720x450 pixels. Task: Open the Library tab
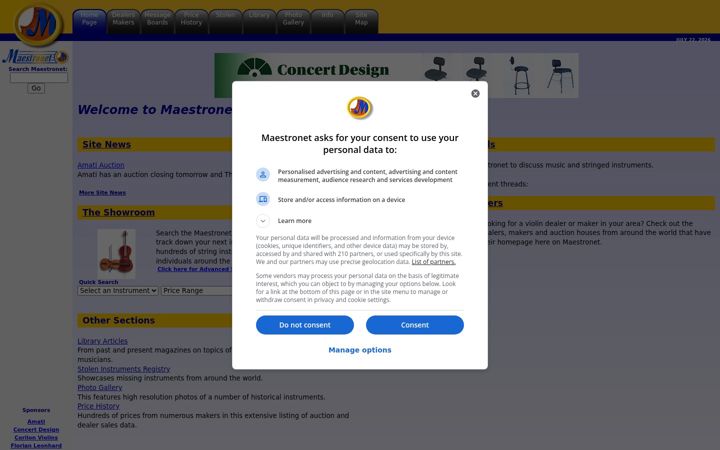[259, 21]
